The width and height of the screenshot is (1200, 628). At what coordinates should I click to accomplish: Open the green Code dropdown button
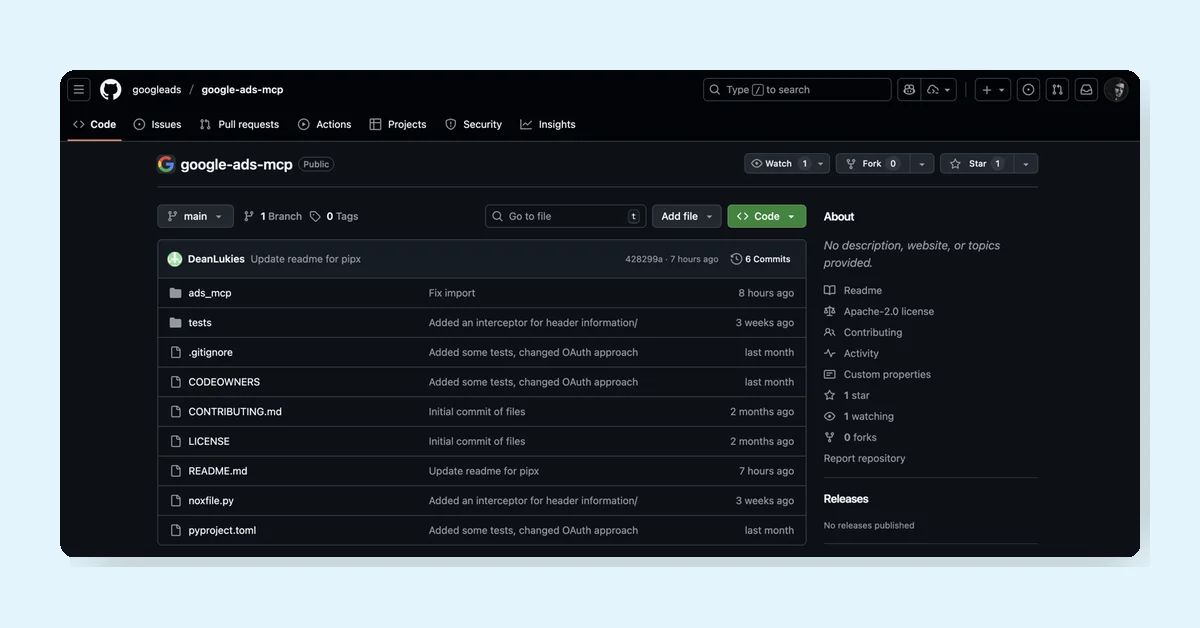(767, 217)
